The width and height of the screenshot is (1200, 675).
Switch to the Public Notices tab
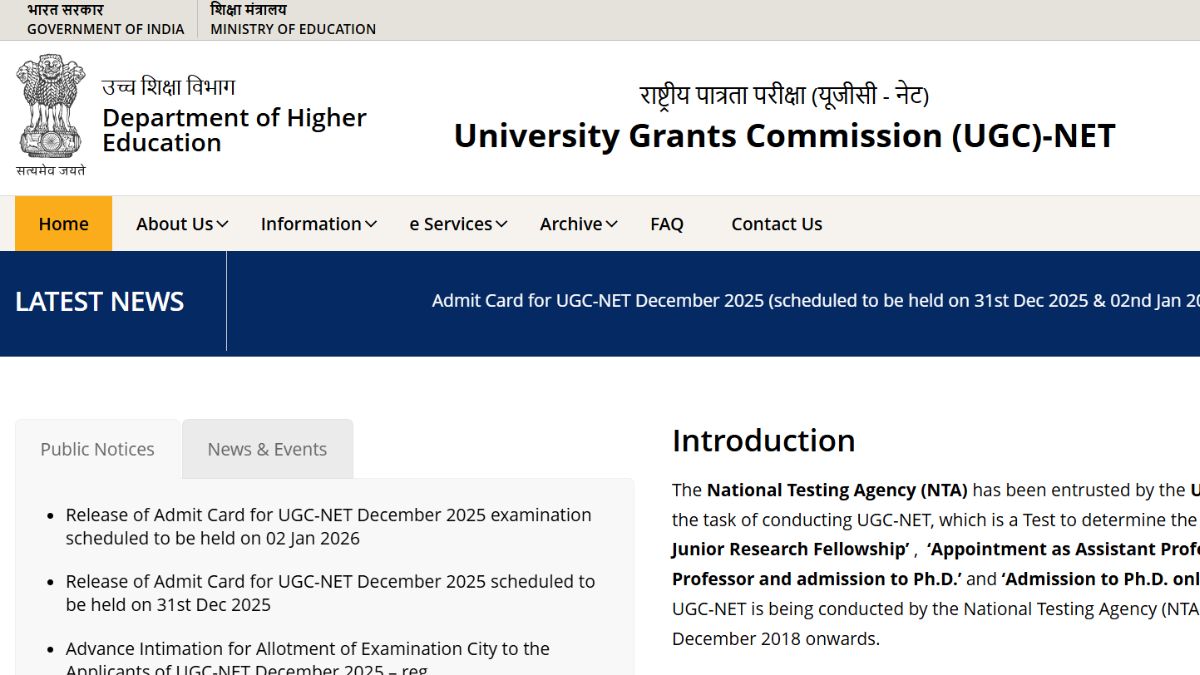pos(97,449)
